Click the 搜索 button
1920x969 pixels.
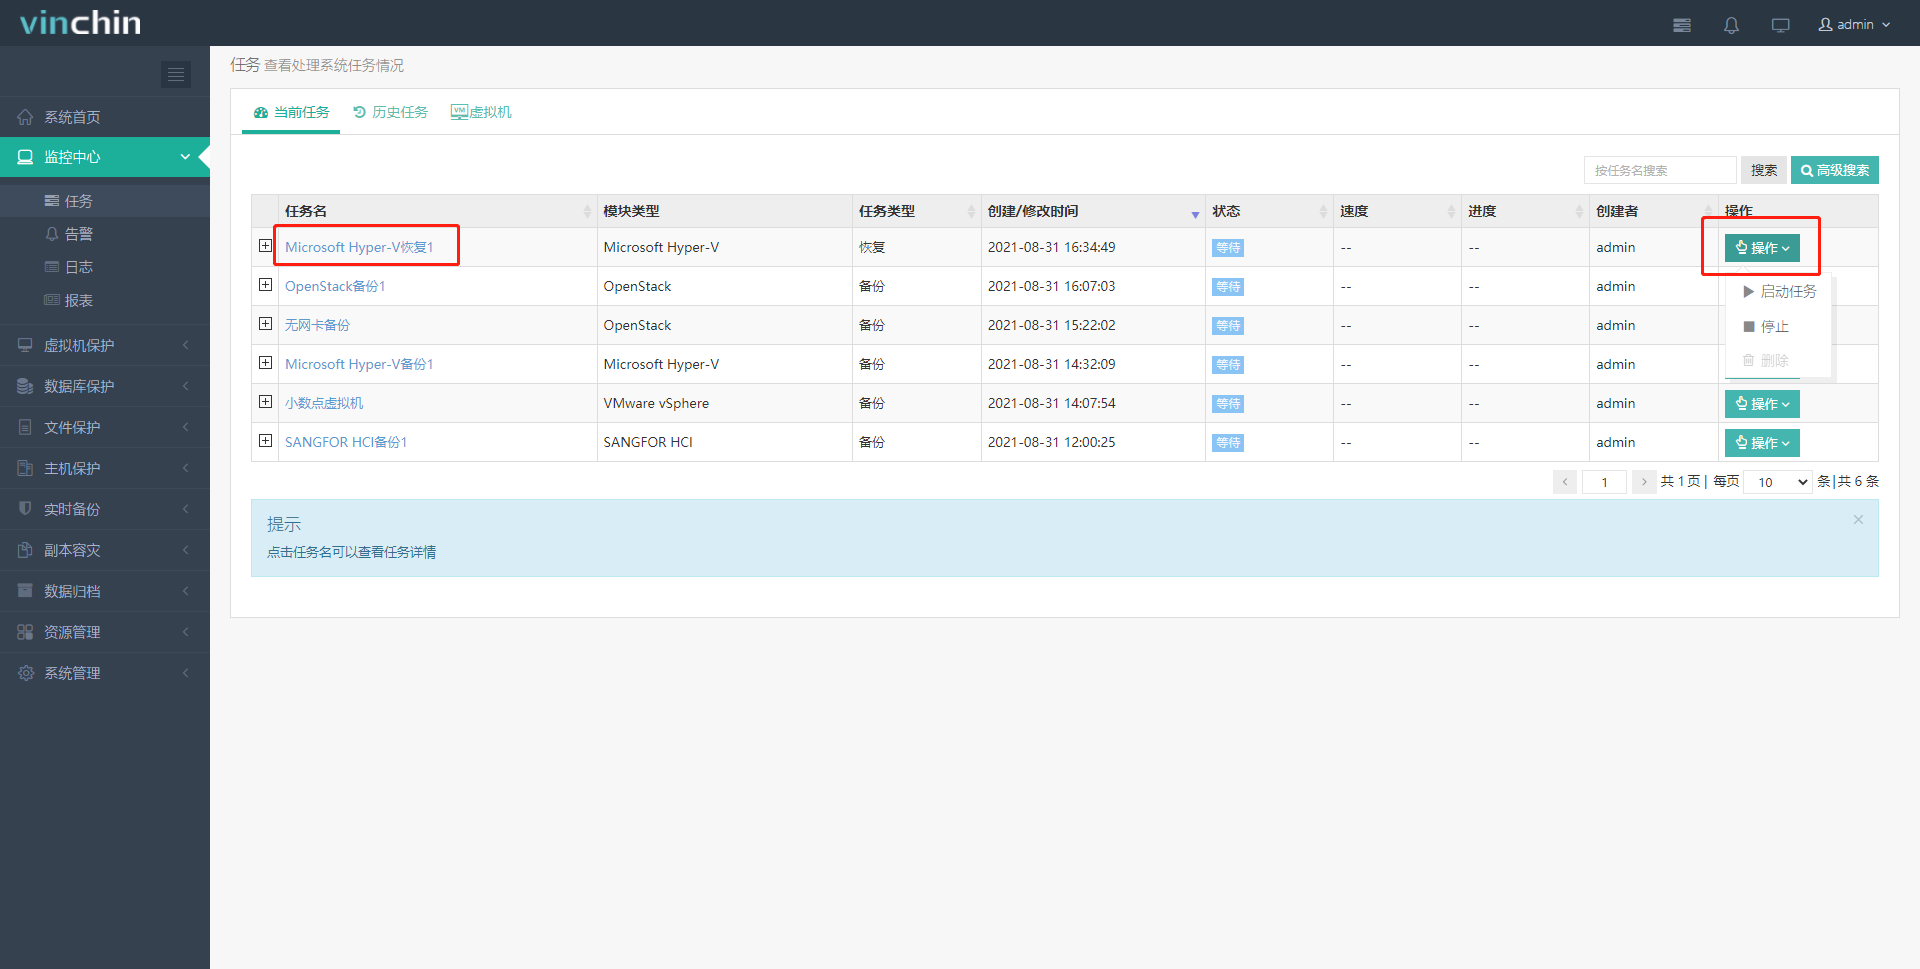click(1764, 170)
